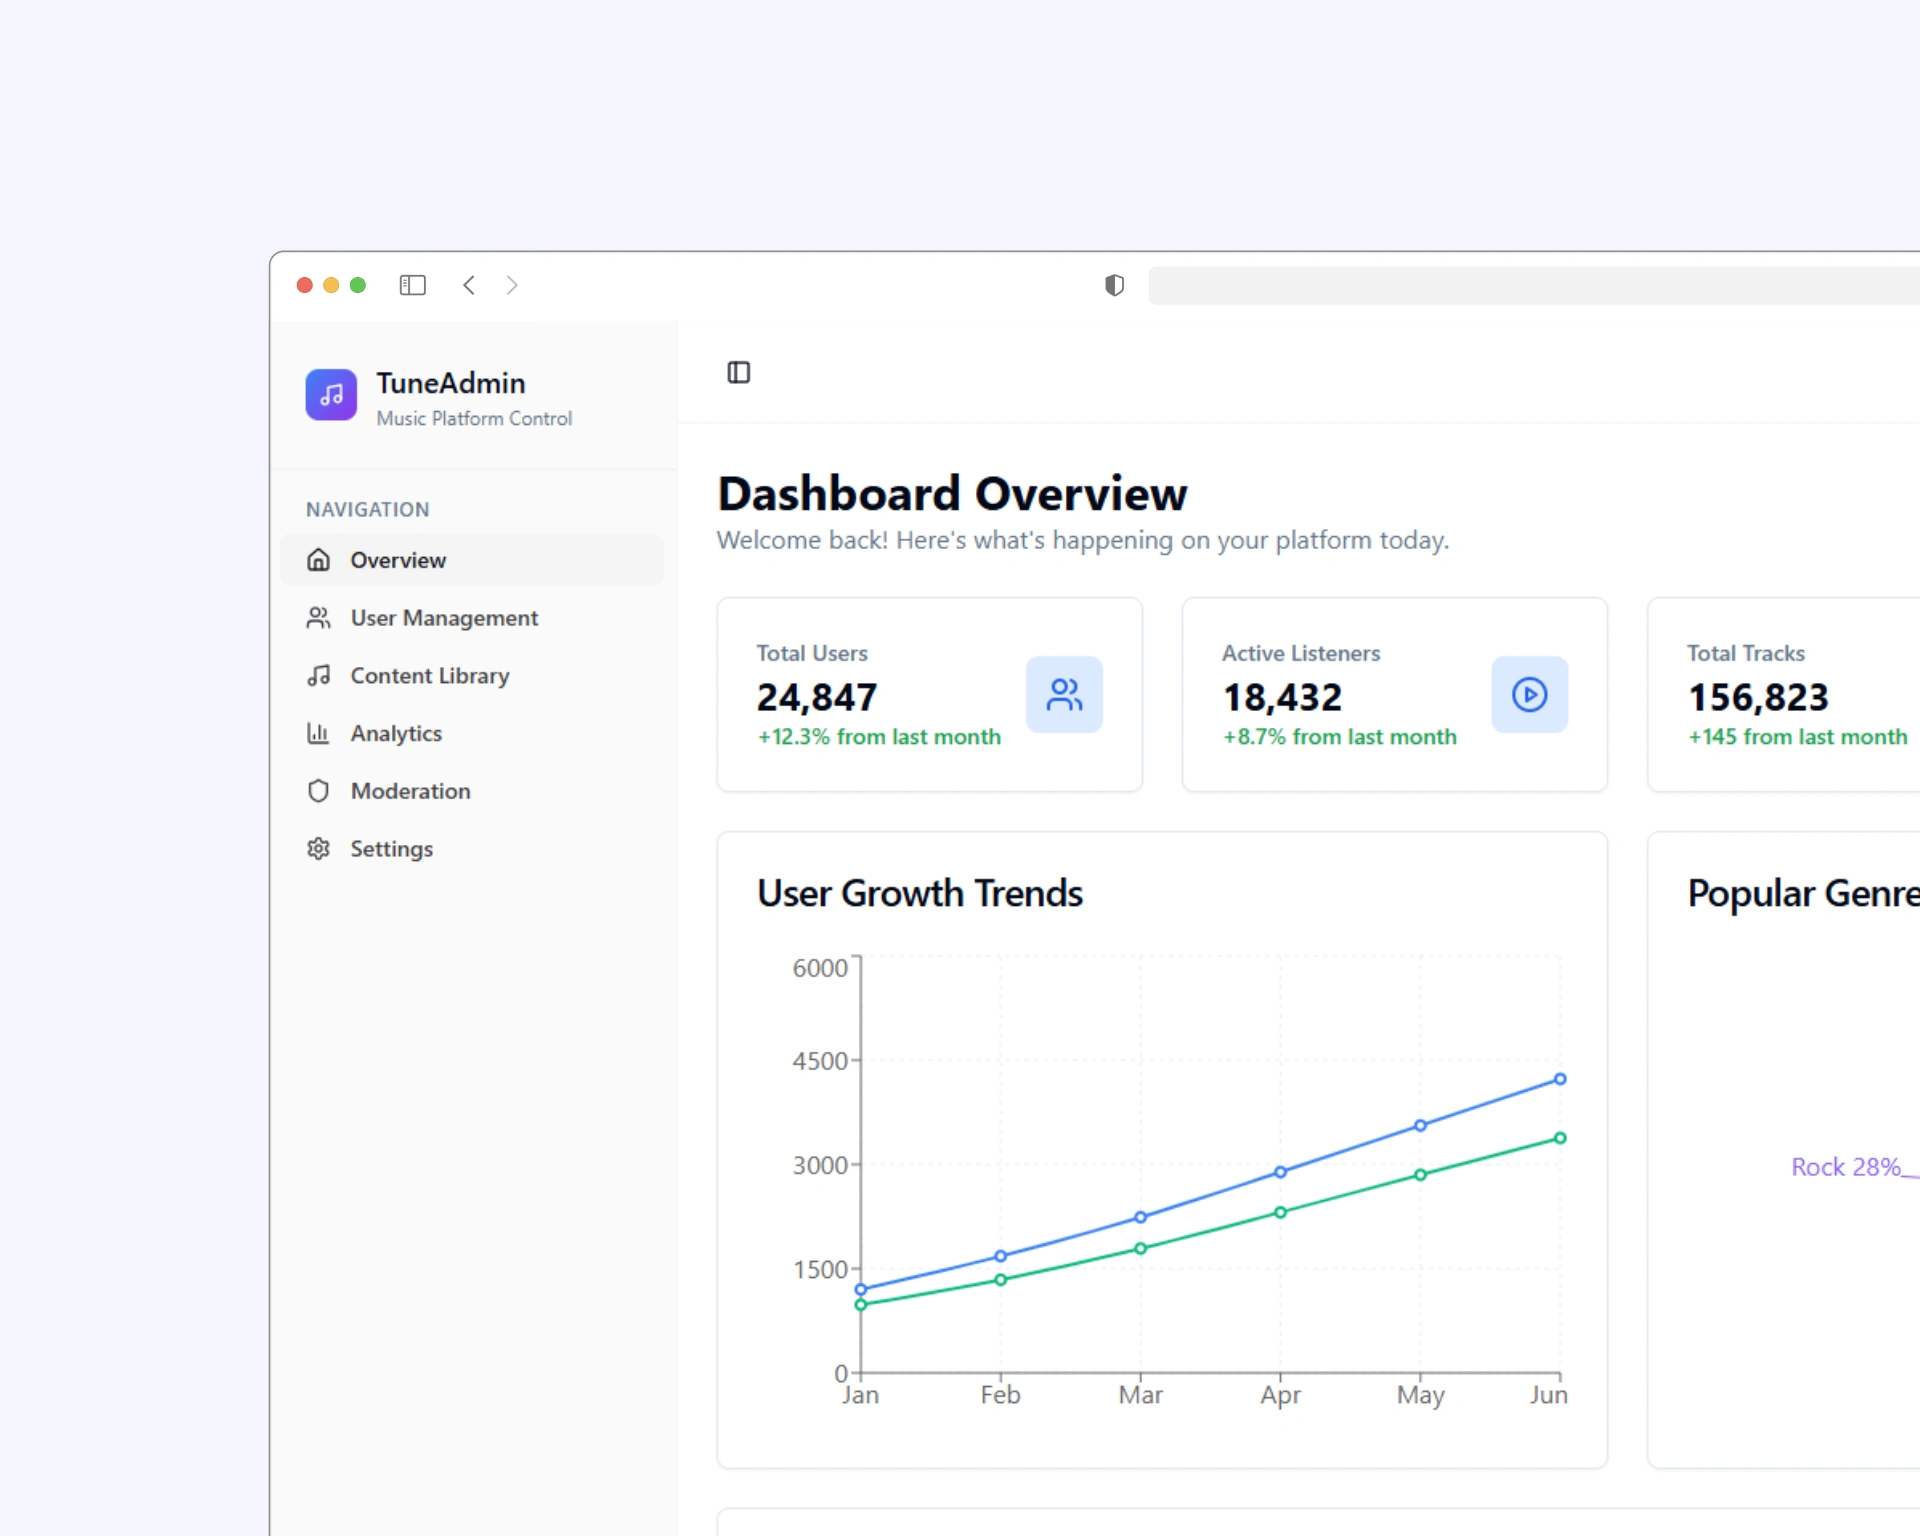Image resolution: width=1920 pixels, height=1536 pixels.
Task: Open the Overview navigation item
Action: [472, 560]
